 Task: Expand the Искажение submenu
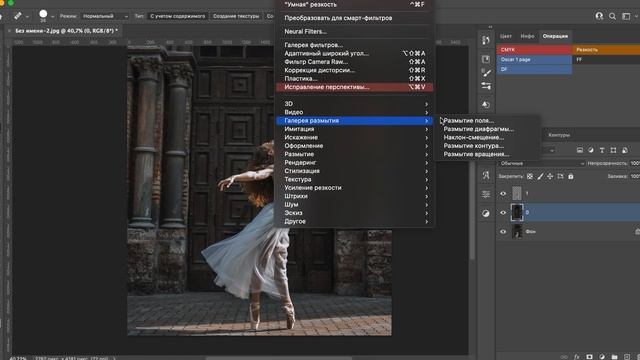tap(354, 138)
